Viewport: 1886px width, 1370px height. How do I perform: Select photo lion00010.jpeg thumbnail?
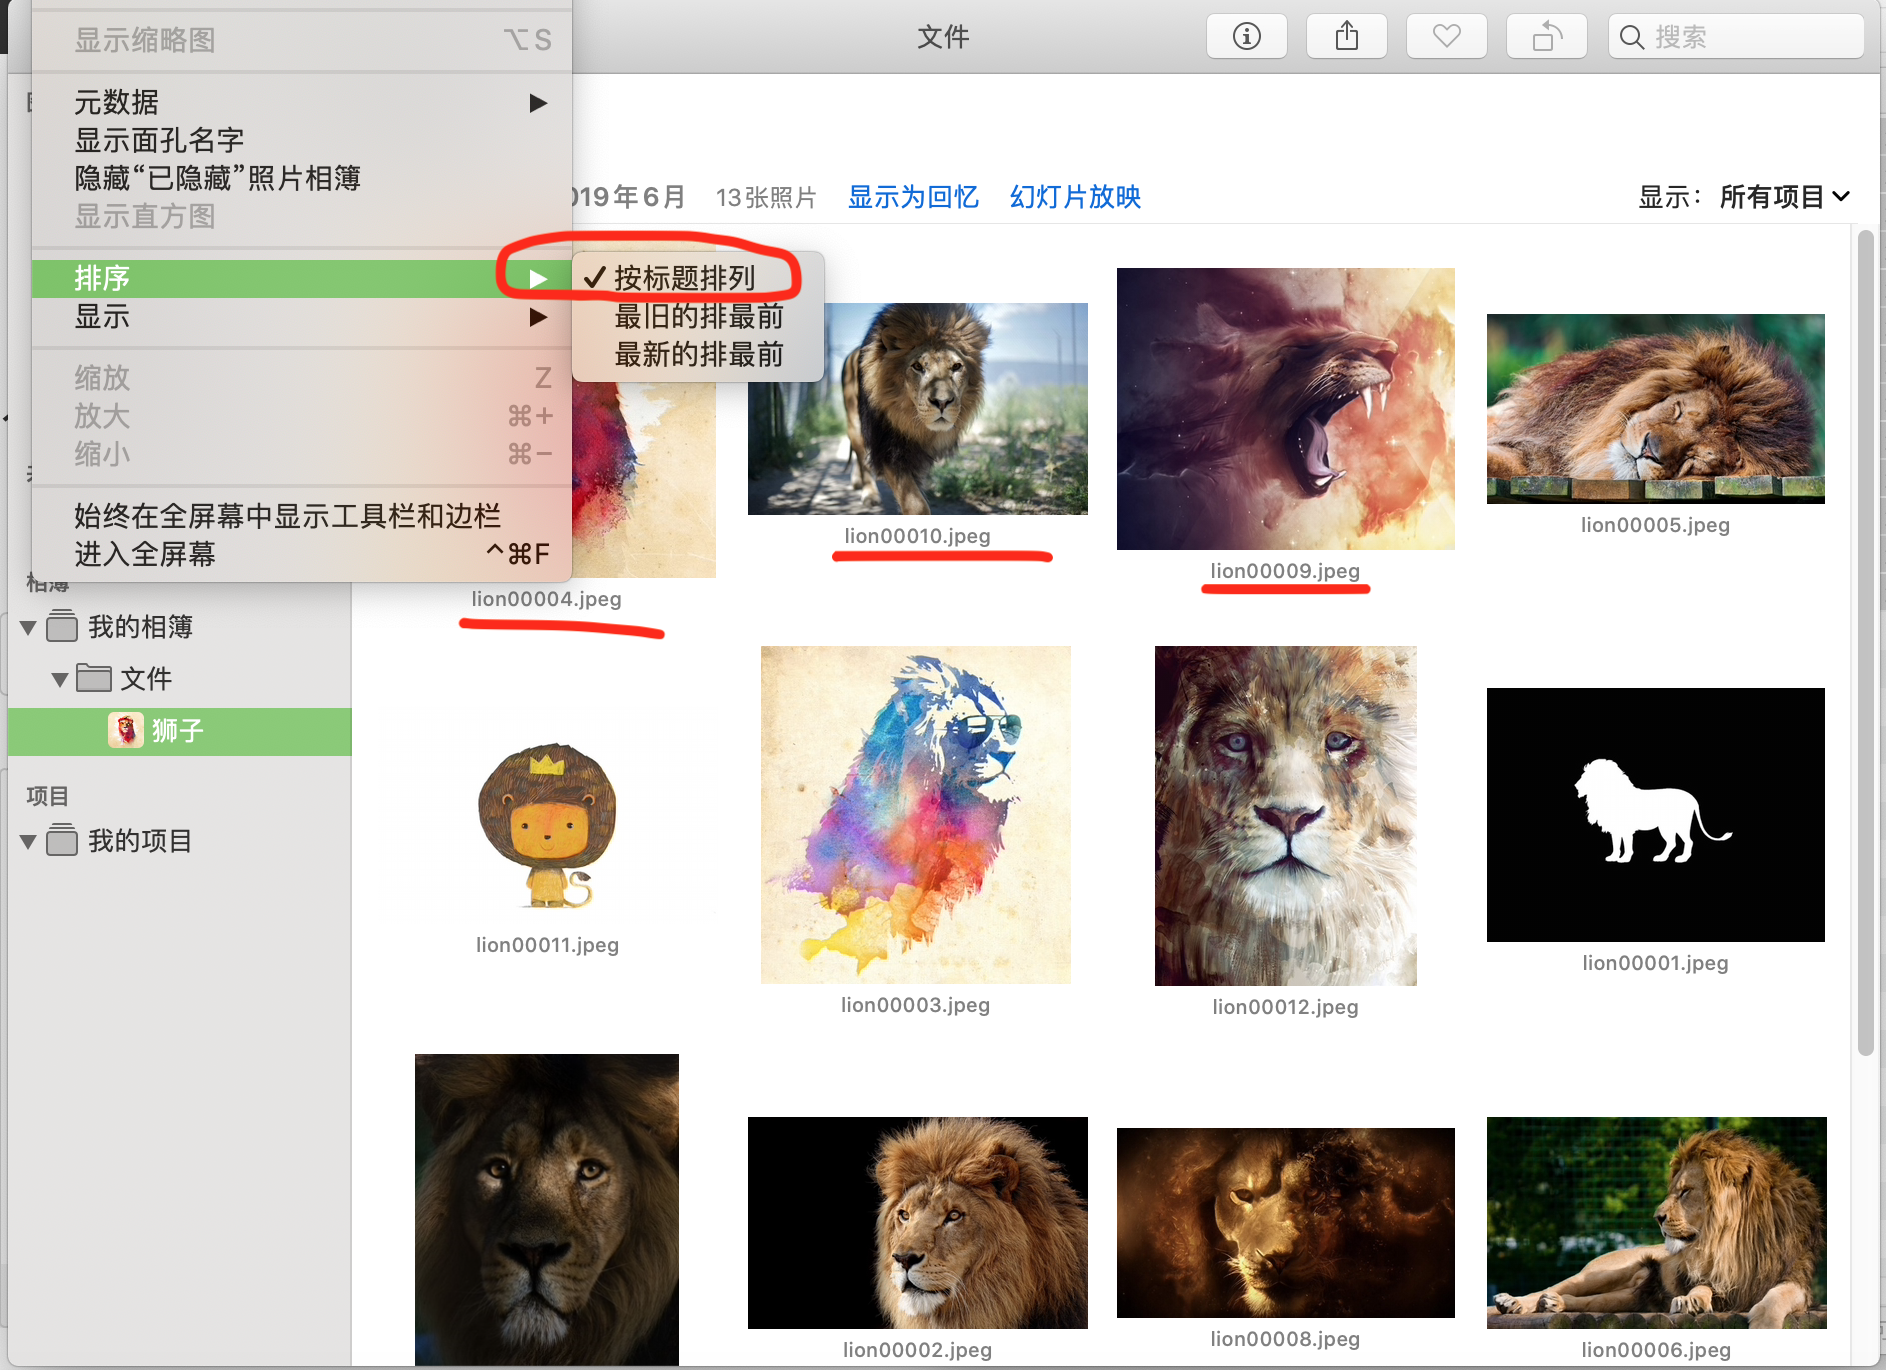918,409
